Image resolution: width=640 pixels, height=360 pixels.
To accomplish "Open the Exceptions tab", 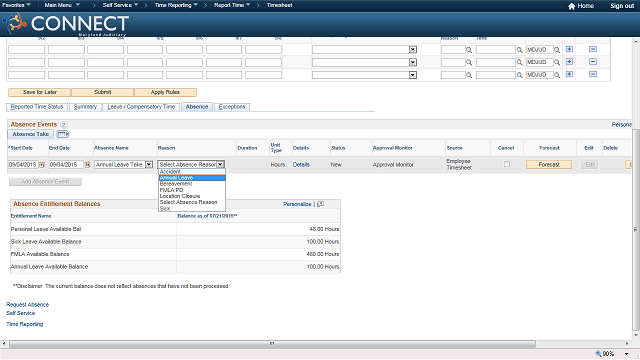I will click(x=231, y=107).
